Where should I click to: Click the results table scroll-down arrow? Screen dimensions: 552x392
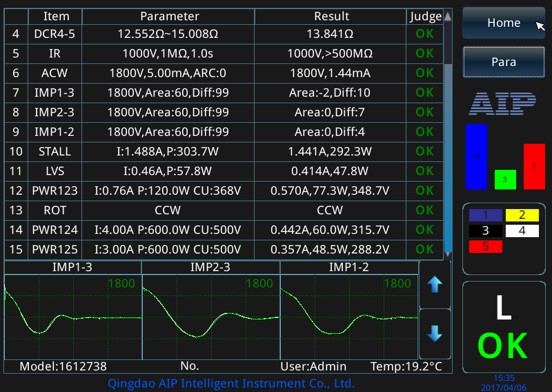[448, 254]
